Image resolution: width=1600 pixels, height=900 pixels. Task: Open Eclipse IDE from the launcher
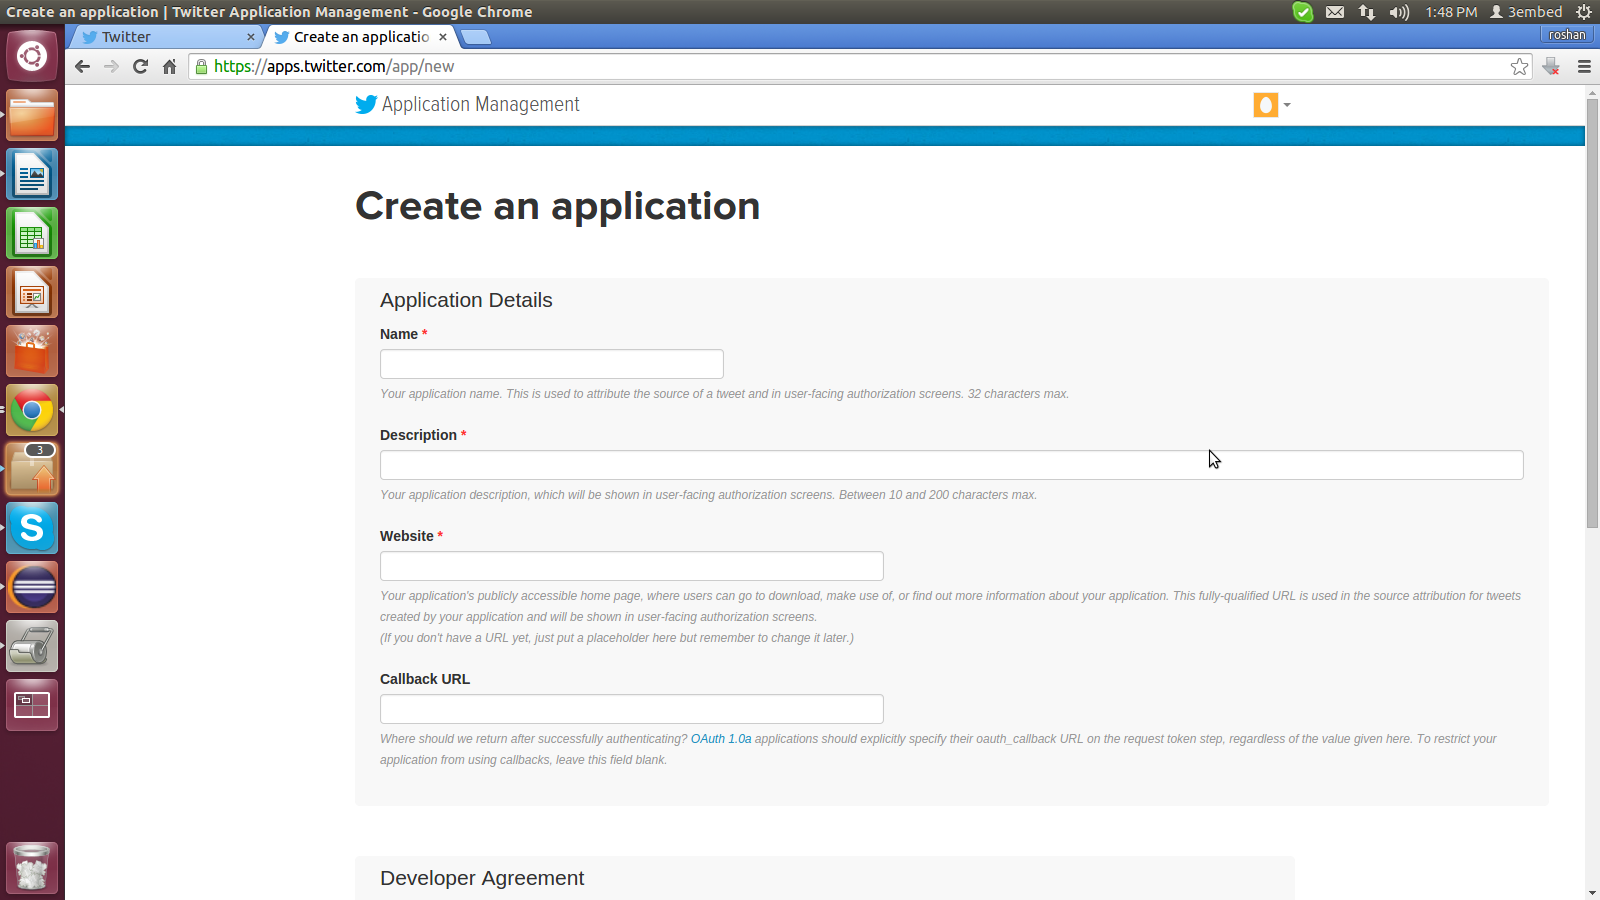[x=32, y=588]
